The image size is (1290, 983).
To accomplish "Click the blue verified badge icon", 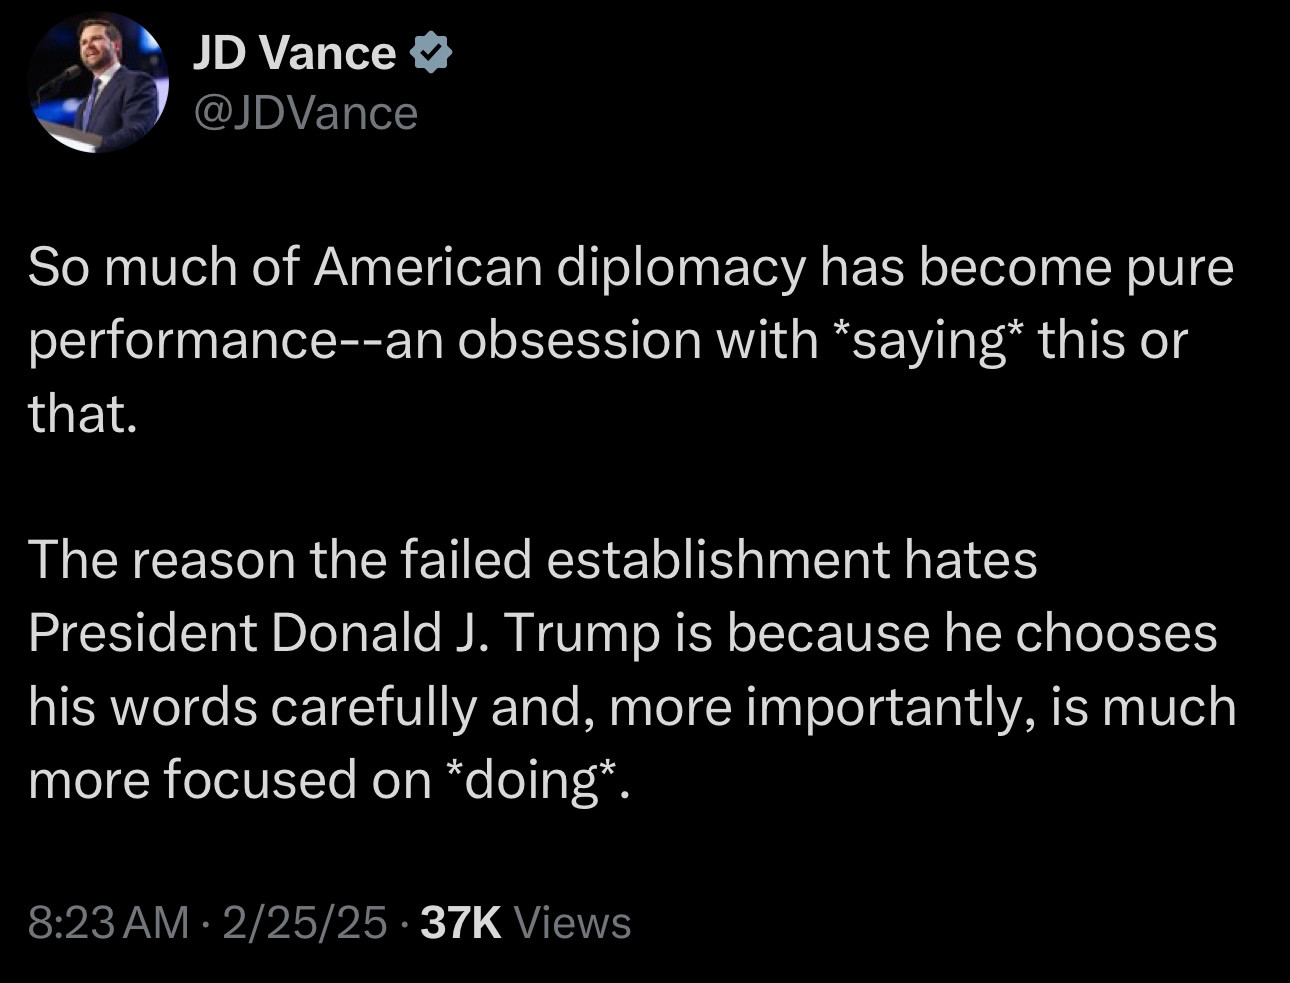I will pos(432,53).
